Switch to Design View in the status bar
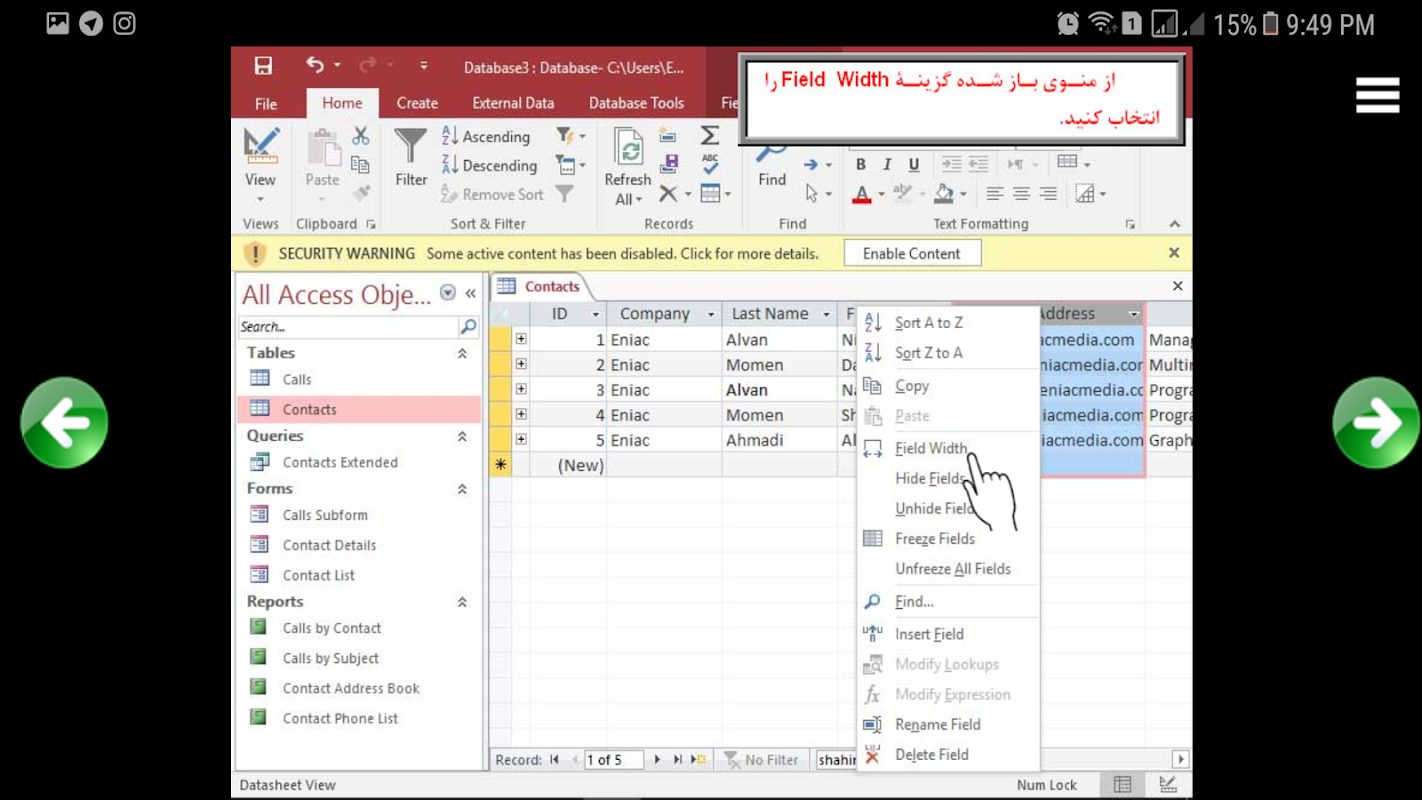 coord(1167,785)
